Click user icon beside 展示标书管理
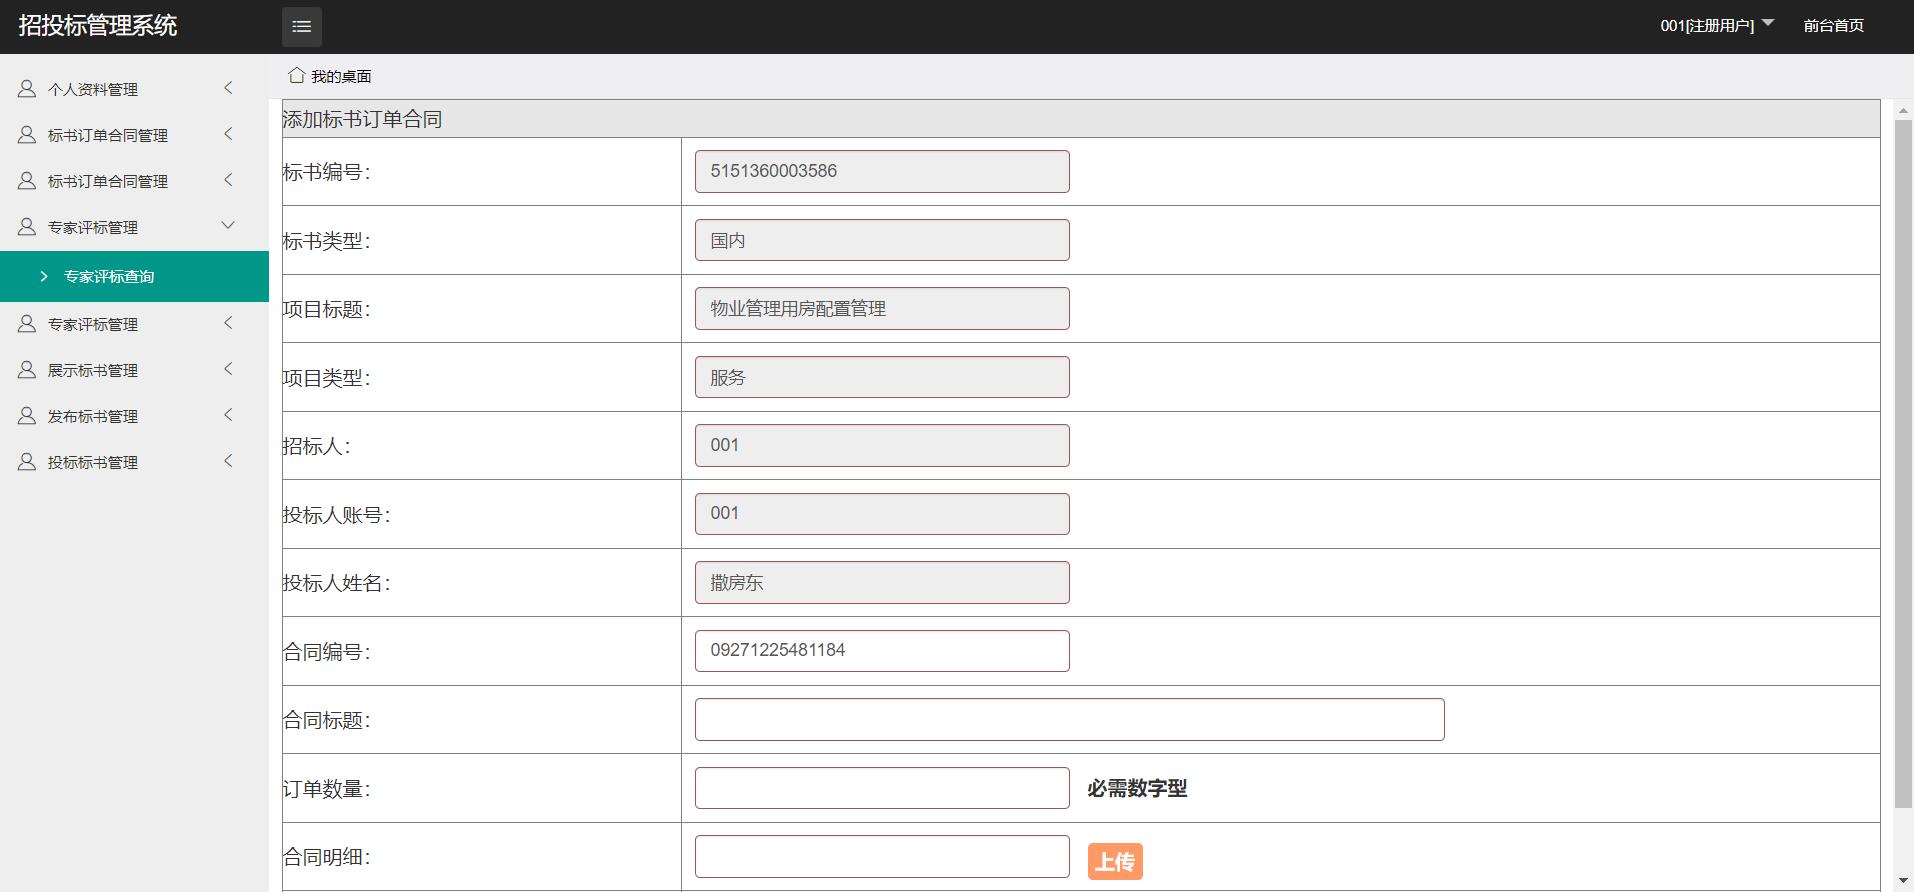The height and width of the screenshot is (892, 1914). 27,370
